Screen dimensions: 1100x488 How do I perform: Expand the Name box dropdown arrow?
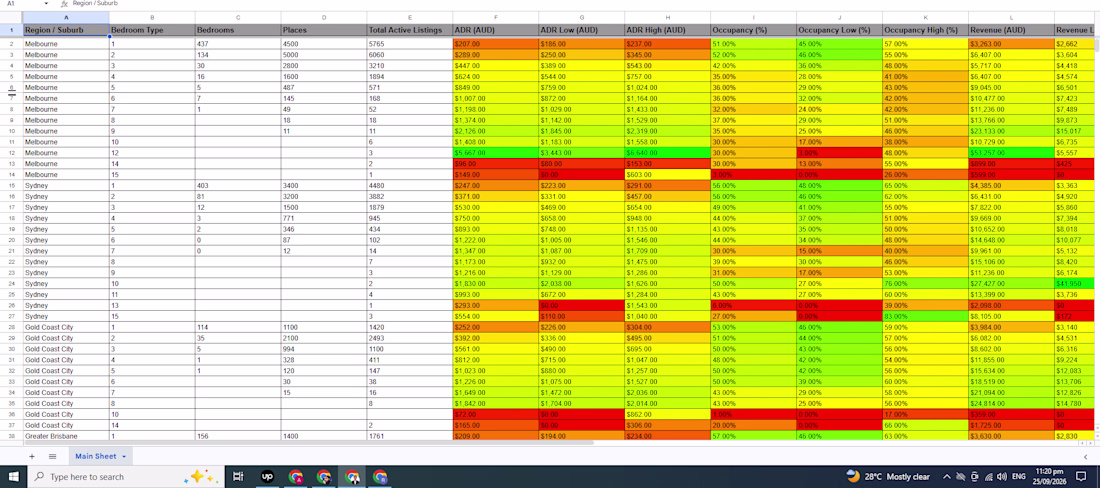(46, 4)
